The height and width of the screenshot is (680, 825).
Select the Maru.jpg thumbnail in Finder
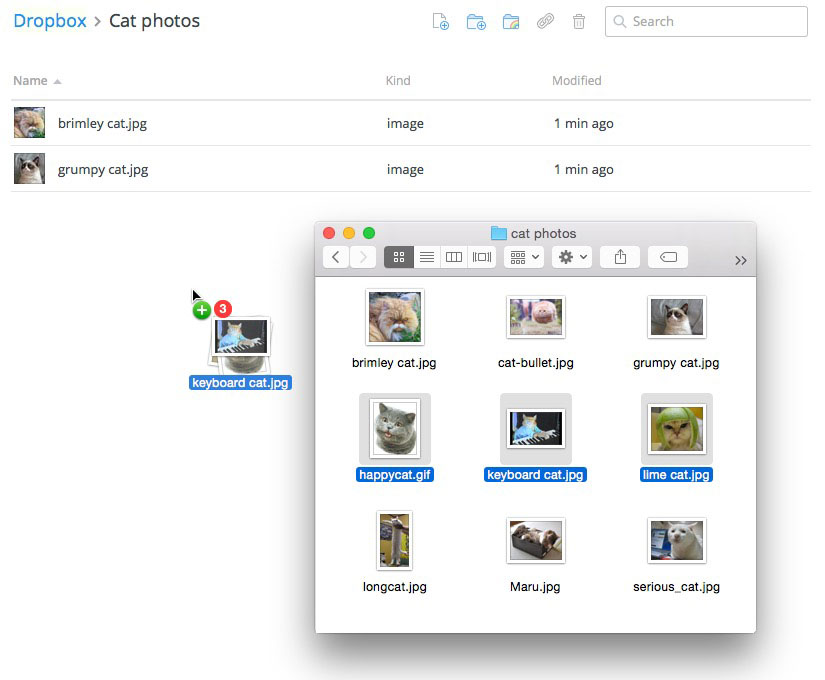pos(535,540)
